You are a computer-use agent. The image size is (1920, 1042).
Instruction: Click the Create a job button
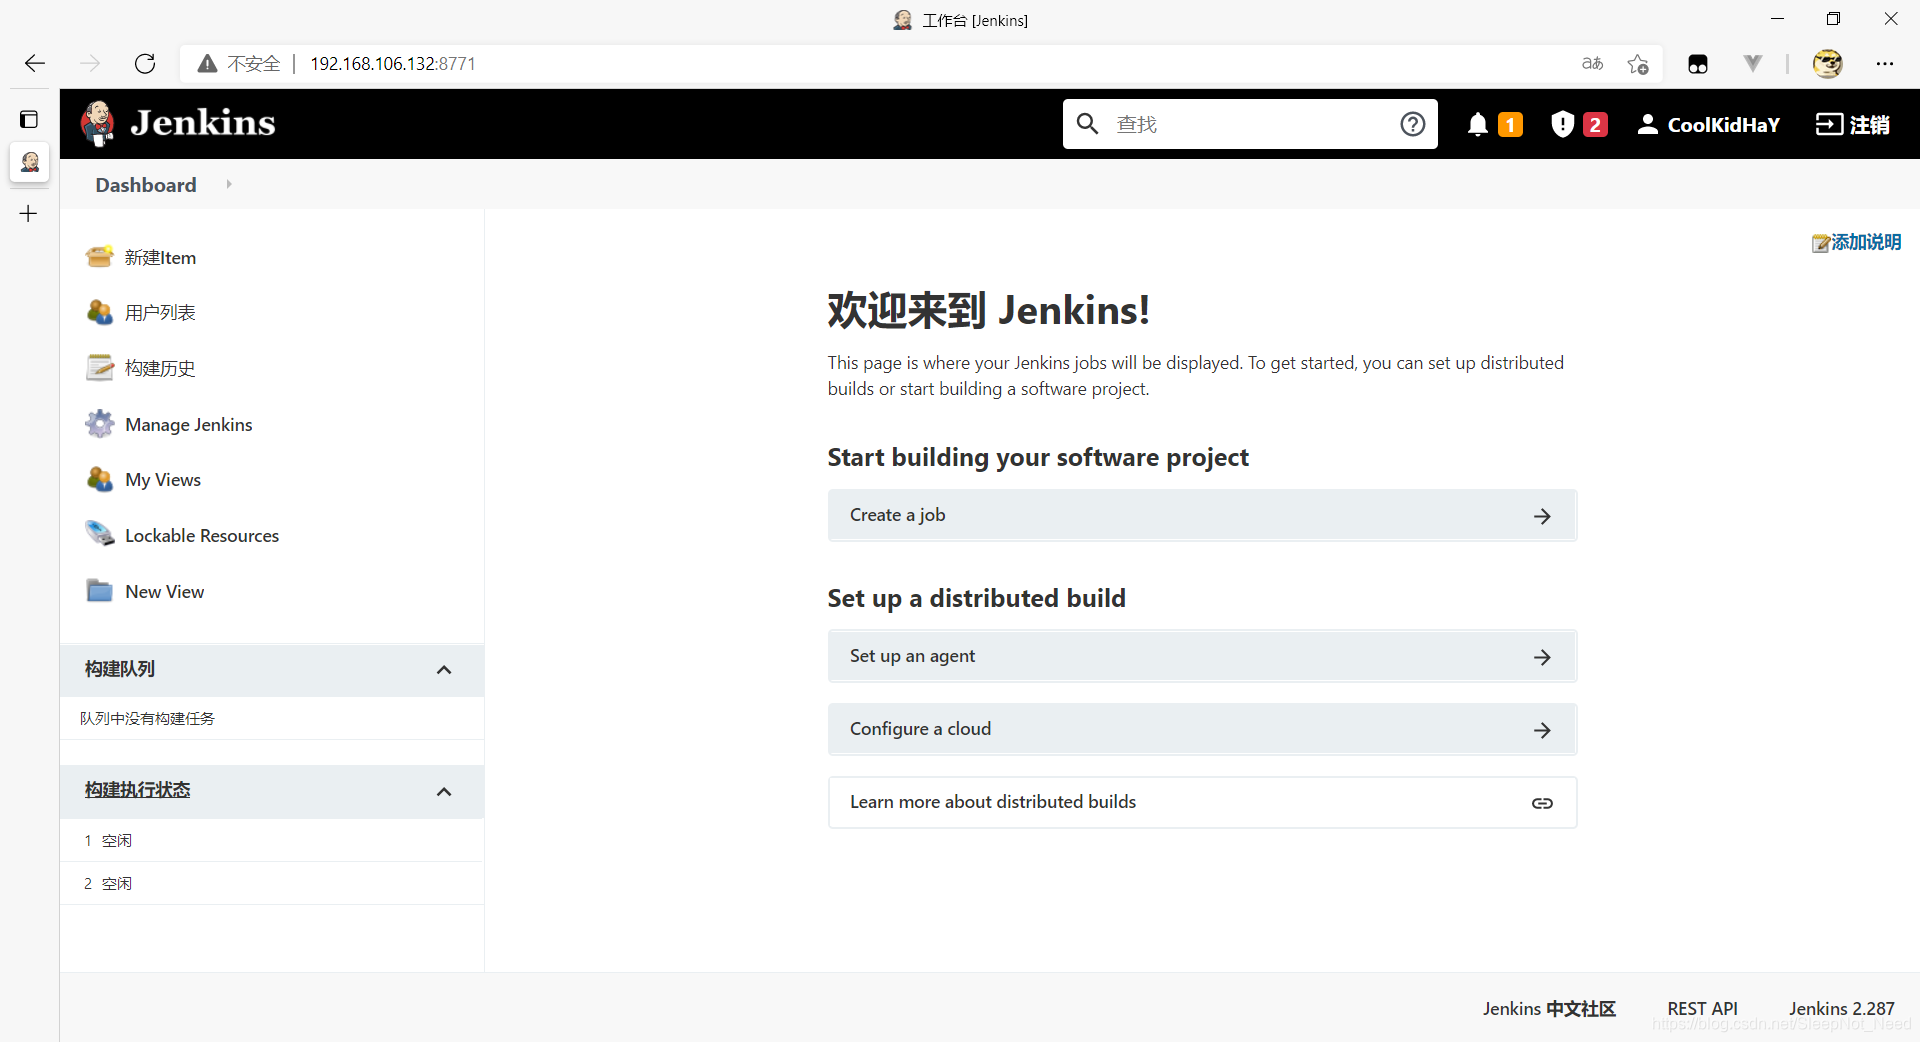1202,515
